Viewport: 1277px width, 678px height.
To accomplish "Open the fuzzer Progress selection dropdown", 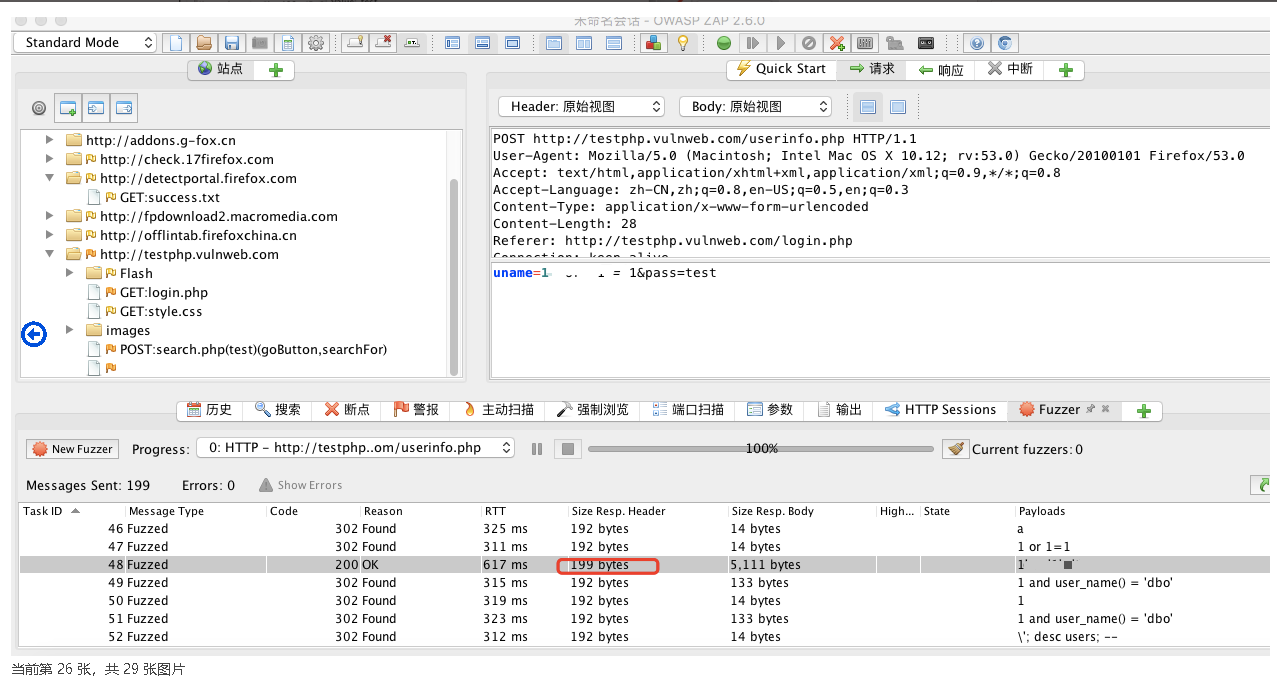I will click(x=355, y=448).
